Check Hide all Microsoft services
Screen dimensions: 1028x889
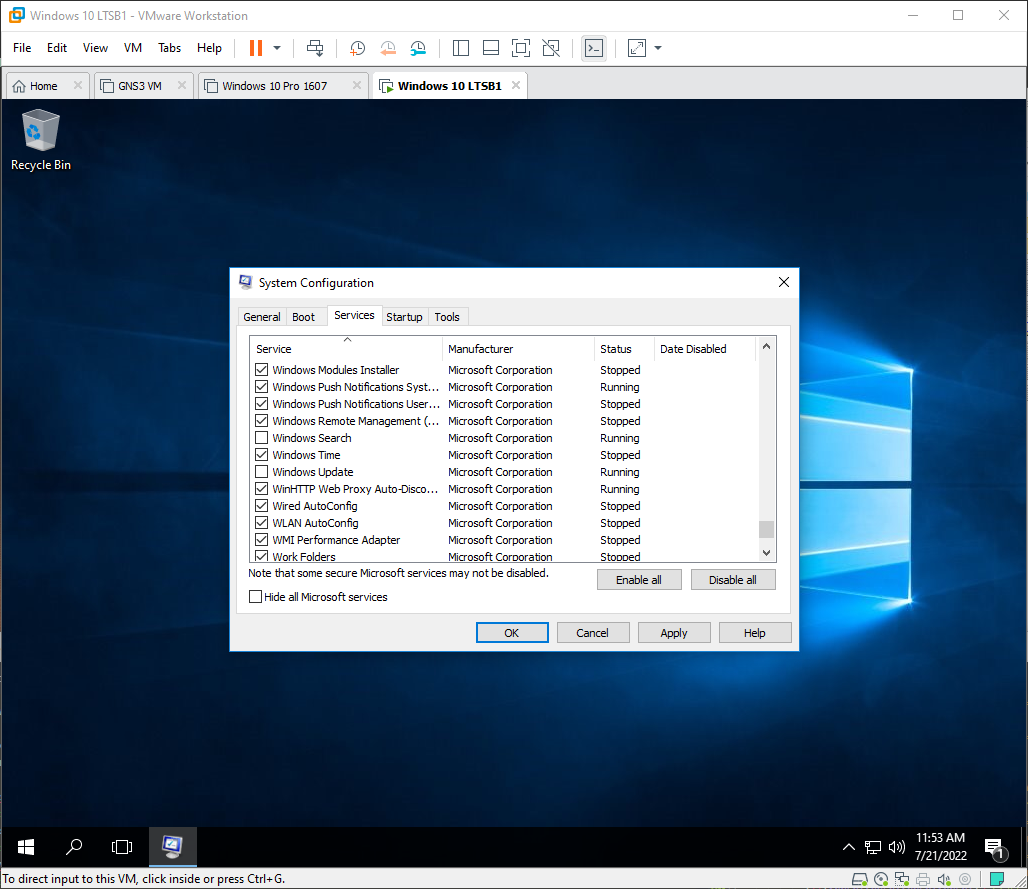(256, 597)
